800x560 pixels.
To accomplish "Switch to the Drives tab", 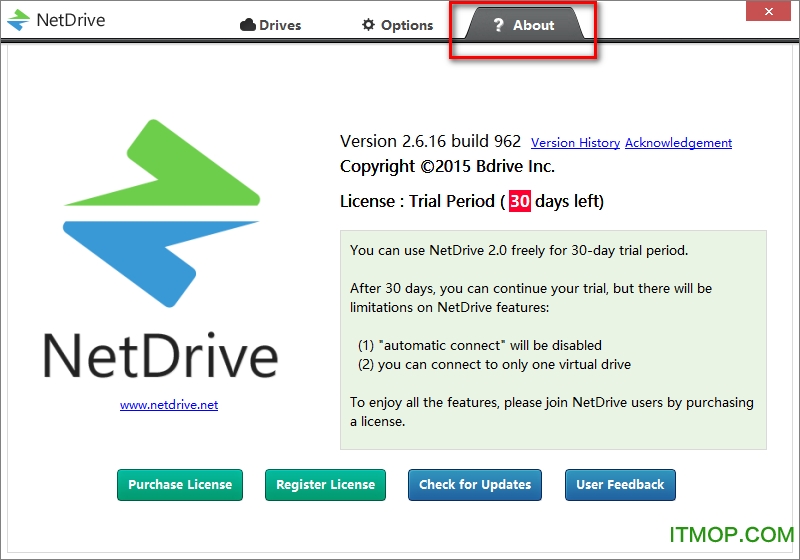I will click(x=270, y=25).
